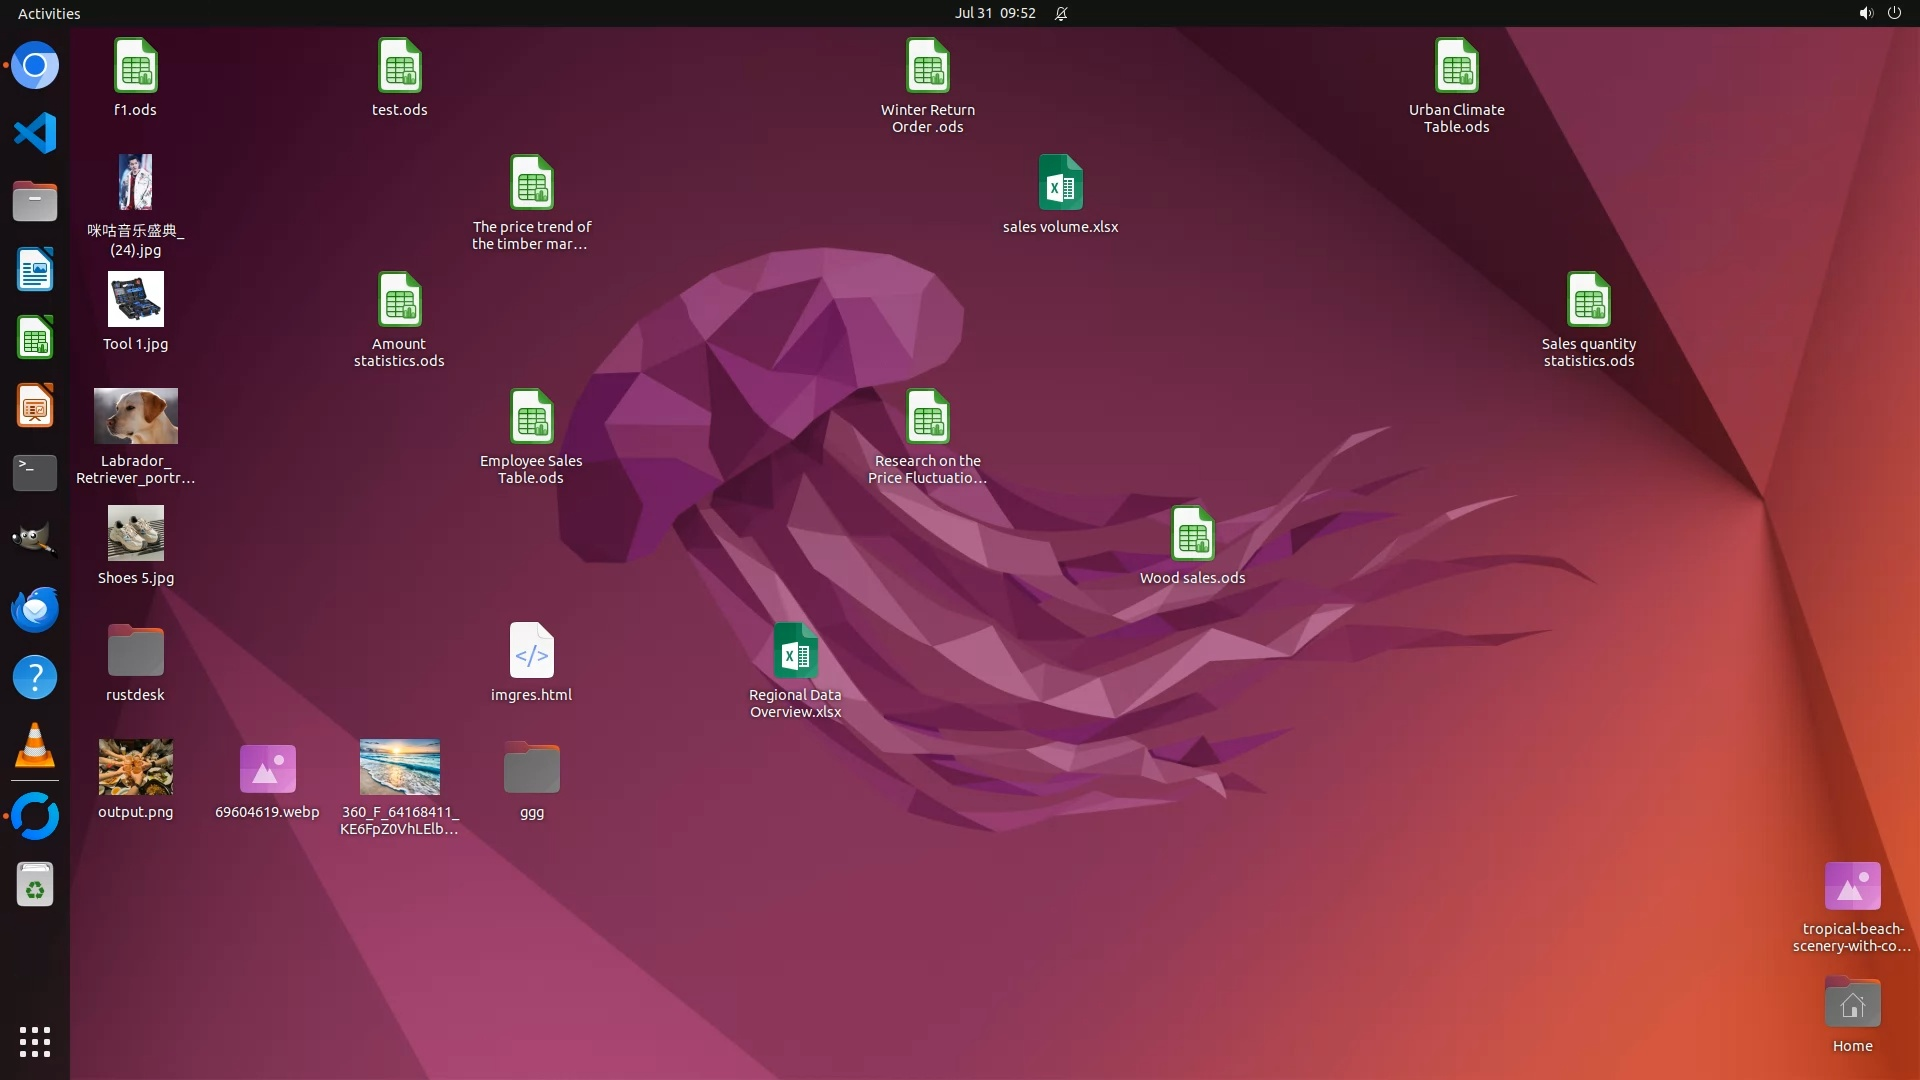
Task: Open the system menu via the power icon
Action: [x=1894, y=13]
